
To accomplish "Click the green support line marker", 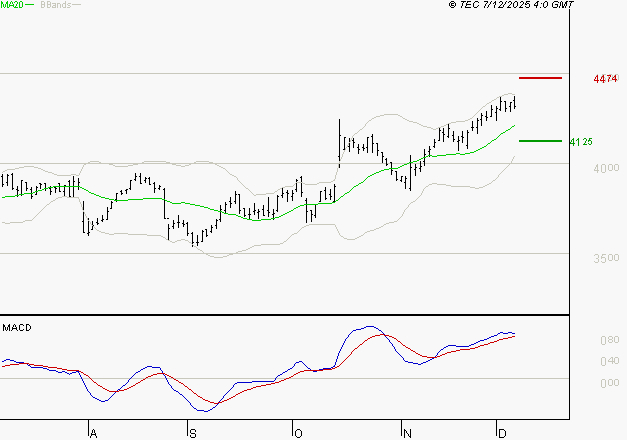I will [x=540, y=141].
